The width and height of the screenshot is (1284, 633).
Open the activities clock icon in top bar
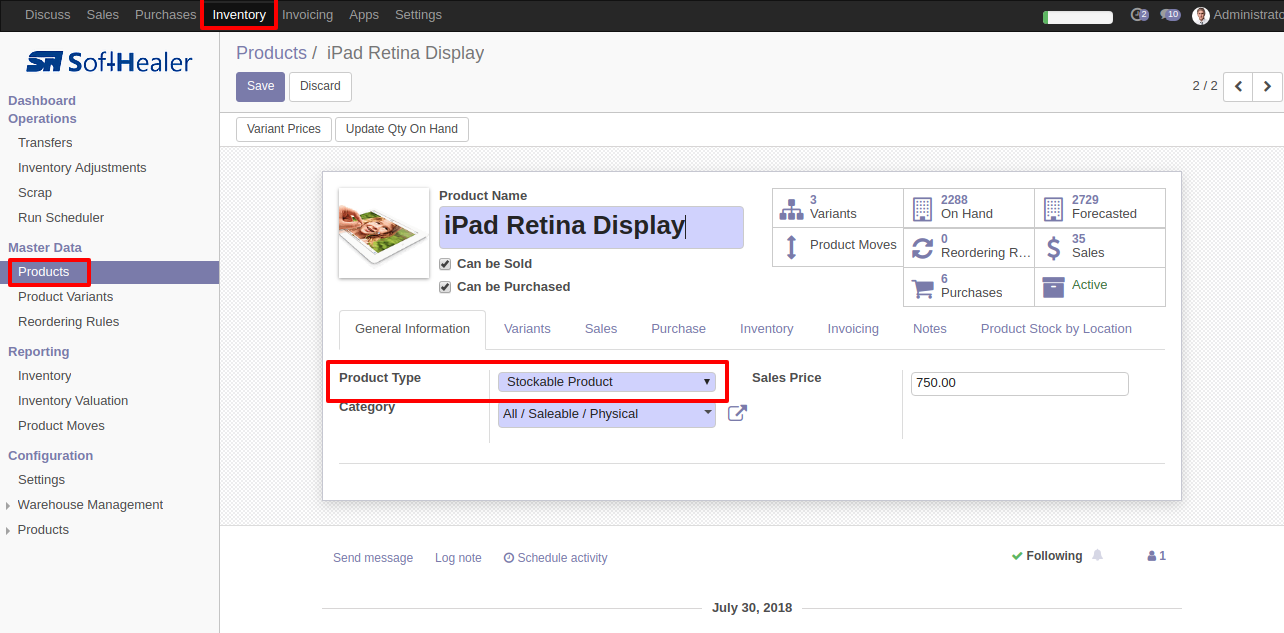click(x=1139, y=15)
